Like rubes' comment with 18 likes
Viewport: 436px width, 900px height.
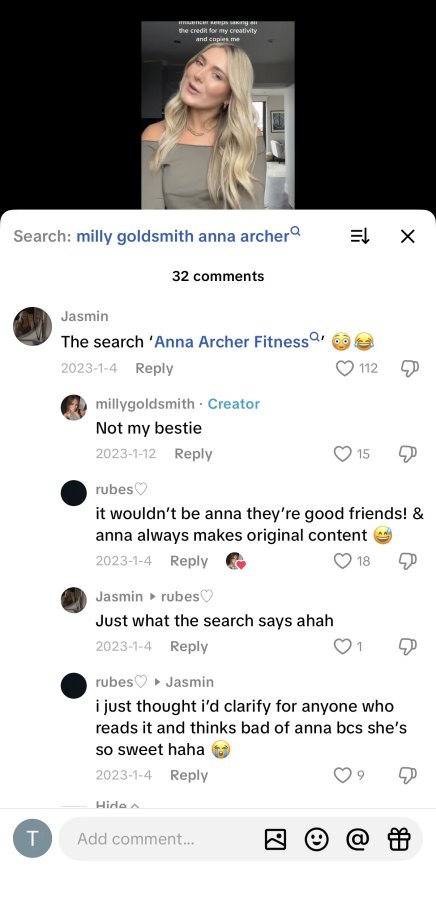coord(342,561)
